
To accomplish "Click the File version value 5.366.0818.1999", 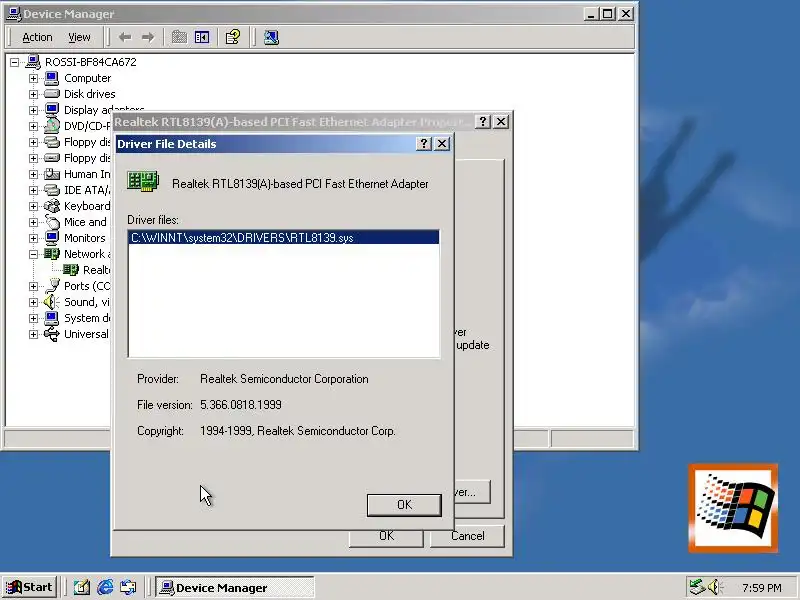I will pyautogui.click(x=241, y=405).
